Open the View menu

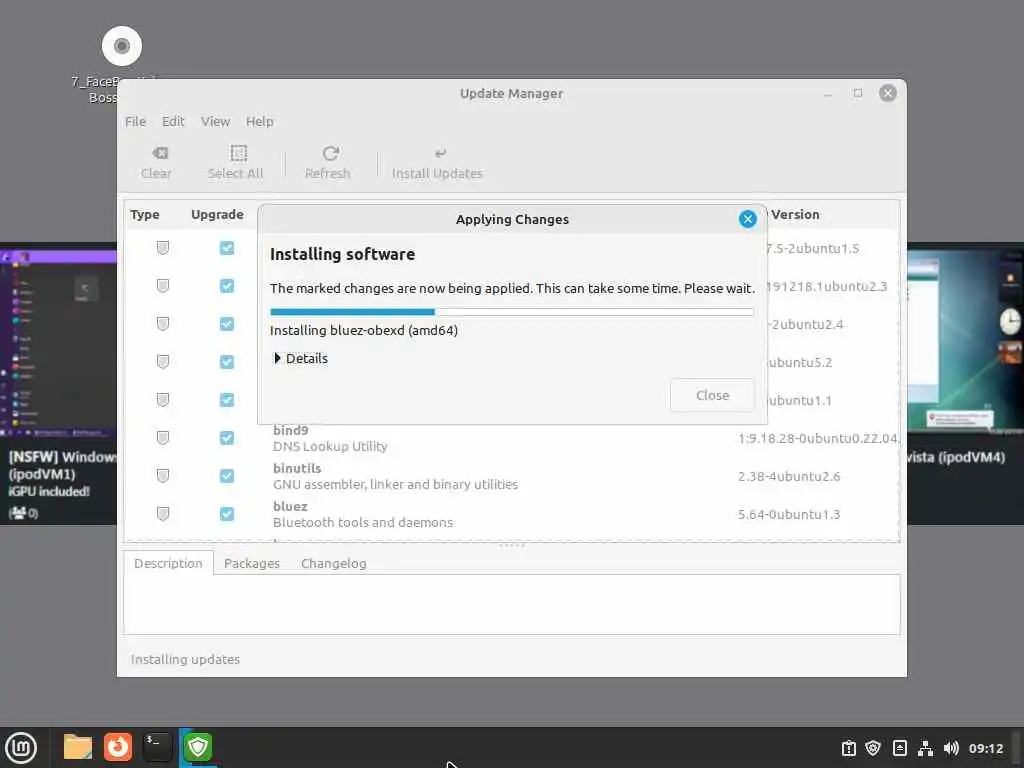216,121
